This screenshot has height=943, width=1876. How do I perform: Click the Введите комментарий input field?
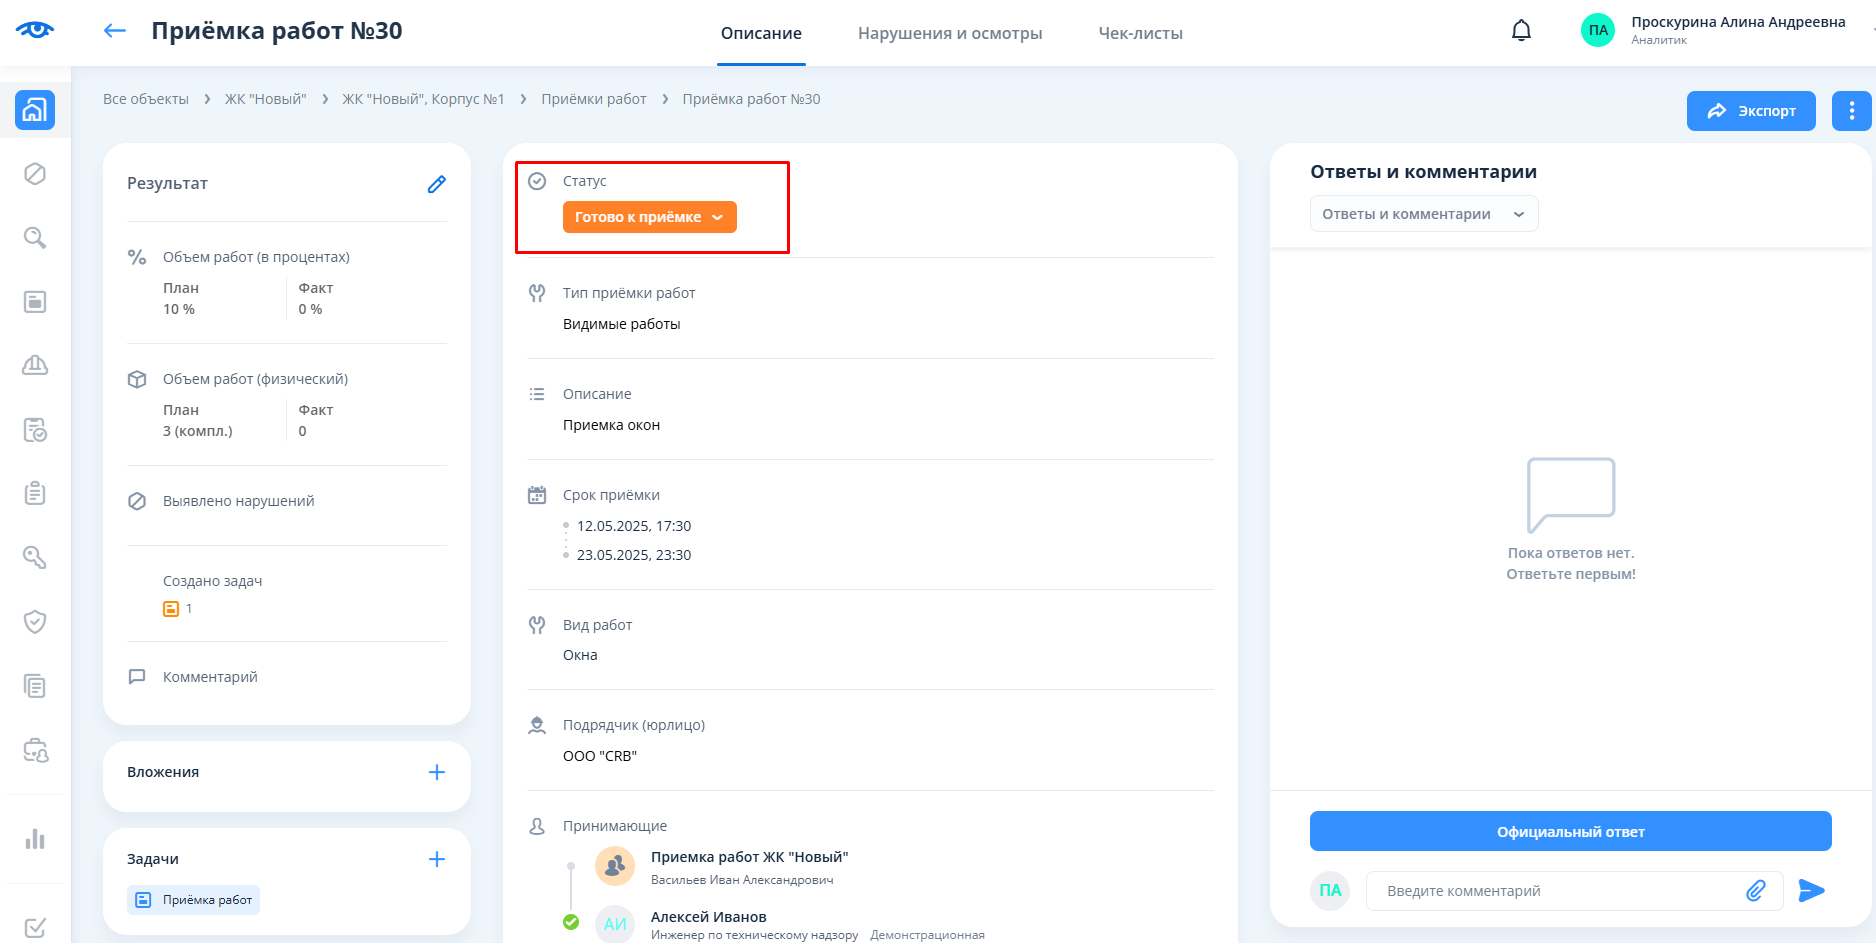[x=1555, y=891]
